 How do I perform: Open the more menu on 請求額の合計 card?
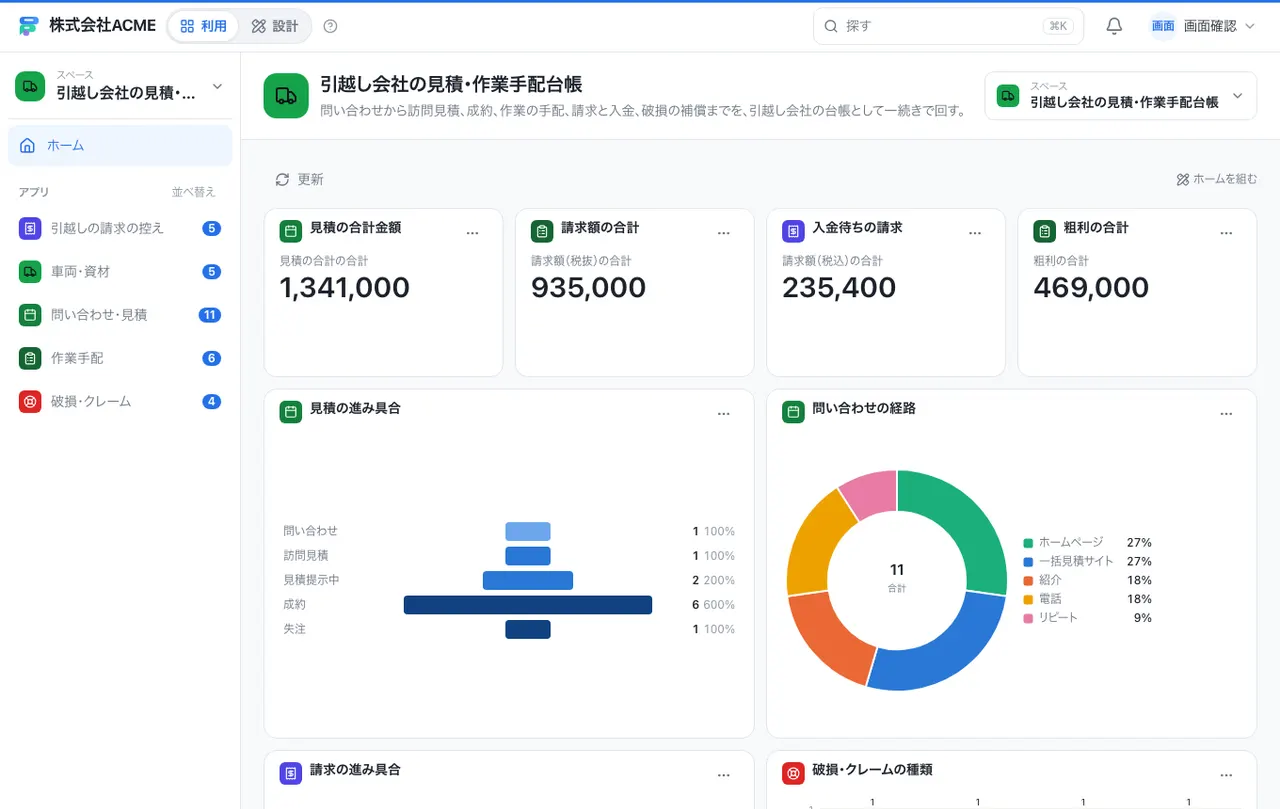click(724, 232)
